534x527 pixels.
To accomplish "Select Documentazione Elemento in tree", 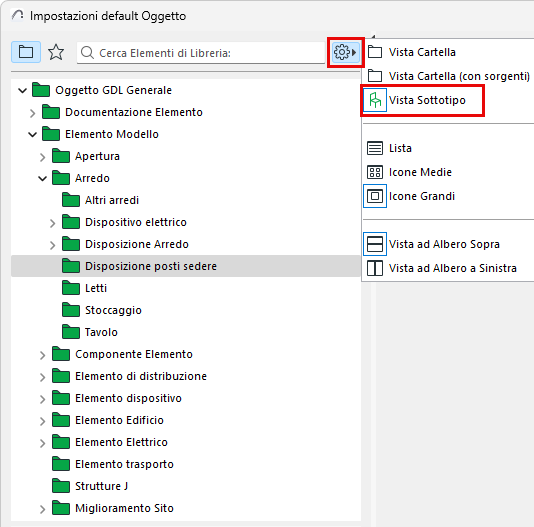I will tap(134, 112).
